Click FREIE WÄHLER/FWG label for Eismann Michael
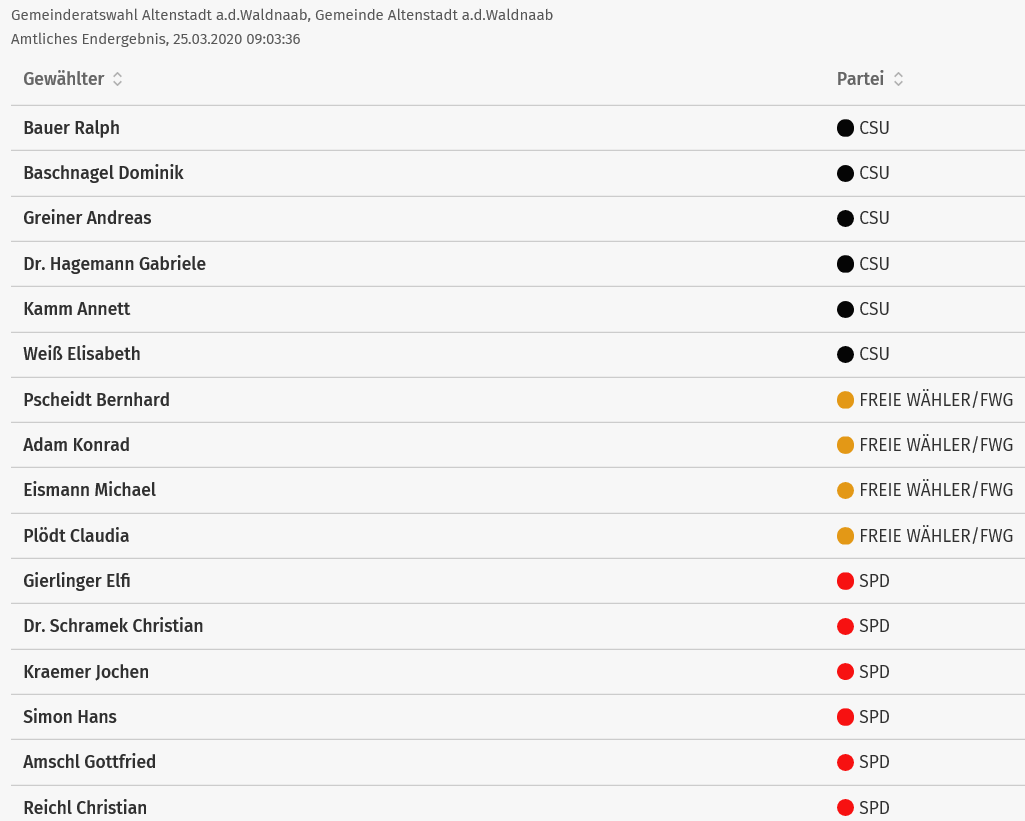Screen dimensions: 1025x821 (936, 490)
